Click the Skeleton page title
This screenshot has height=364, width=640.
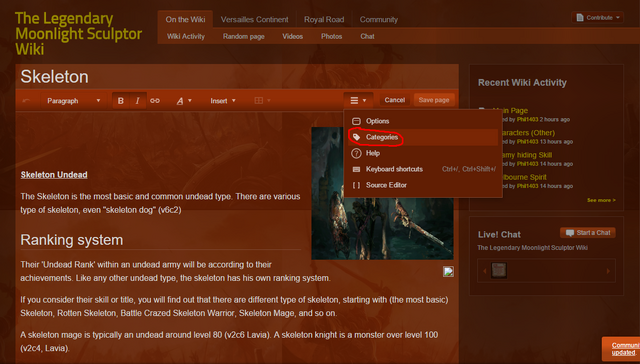(x=54, y=77)
